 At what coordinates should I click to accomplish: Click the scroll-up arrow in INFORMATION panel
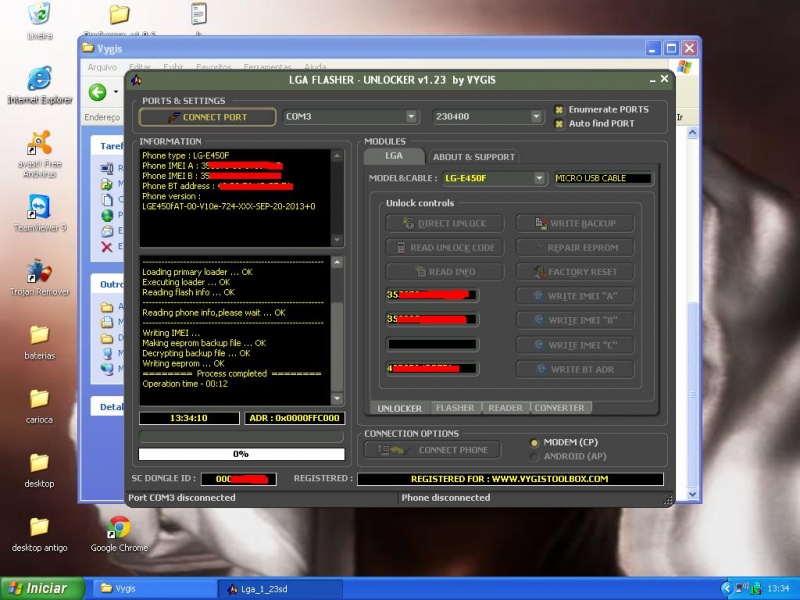[337, 156]
